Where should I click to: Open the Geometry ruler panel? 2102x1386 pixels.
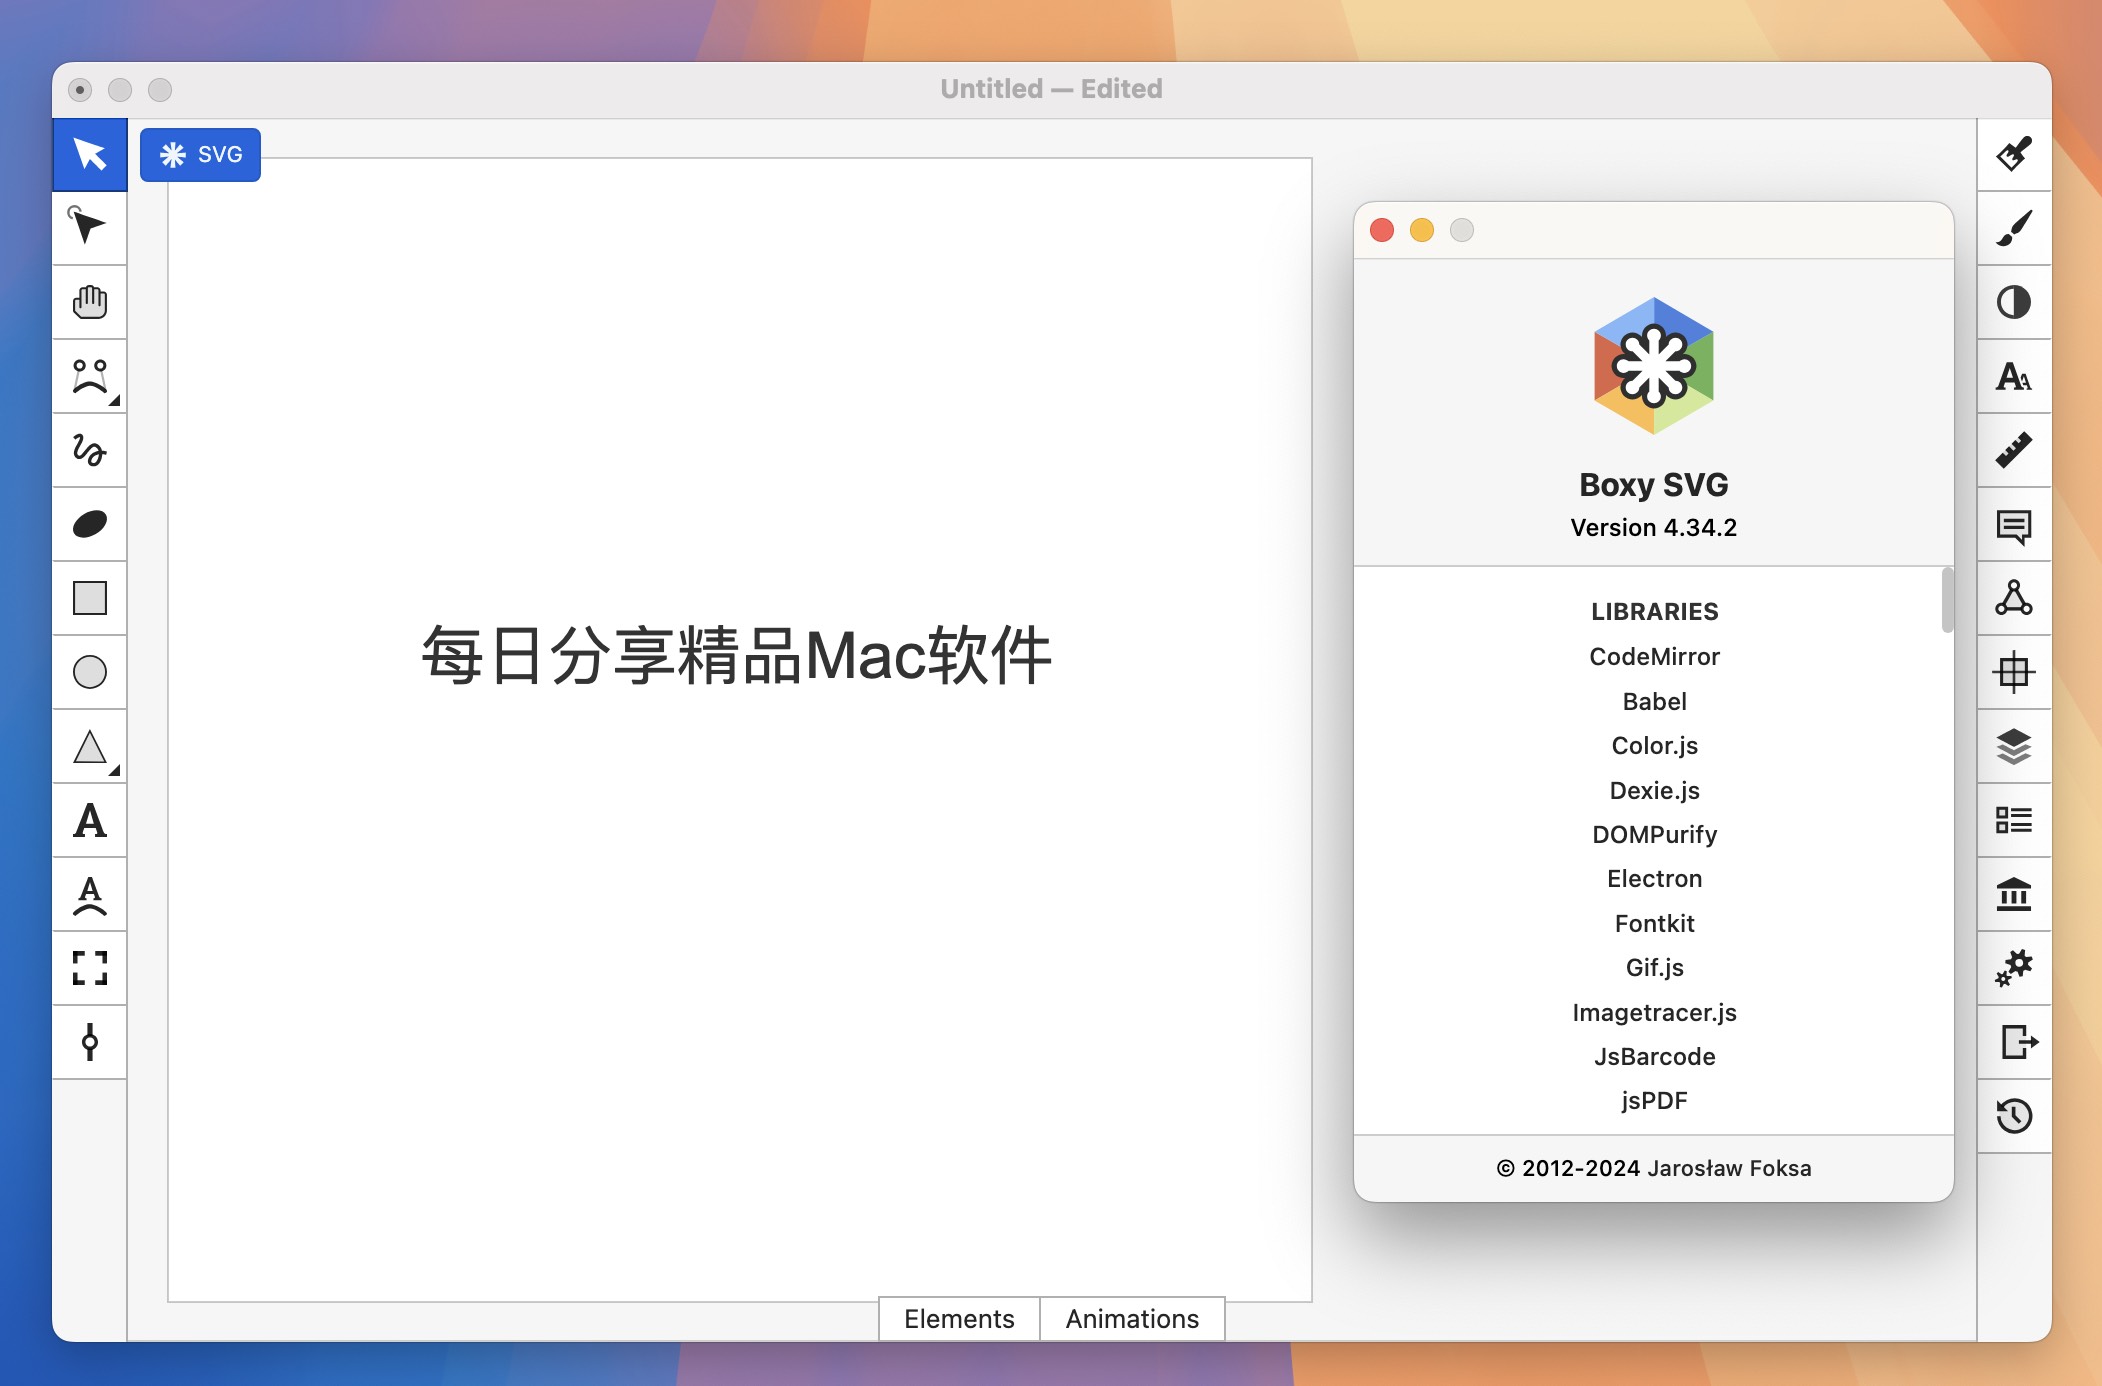pos(2014,450)
